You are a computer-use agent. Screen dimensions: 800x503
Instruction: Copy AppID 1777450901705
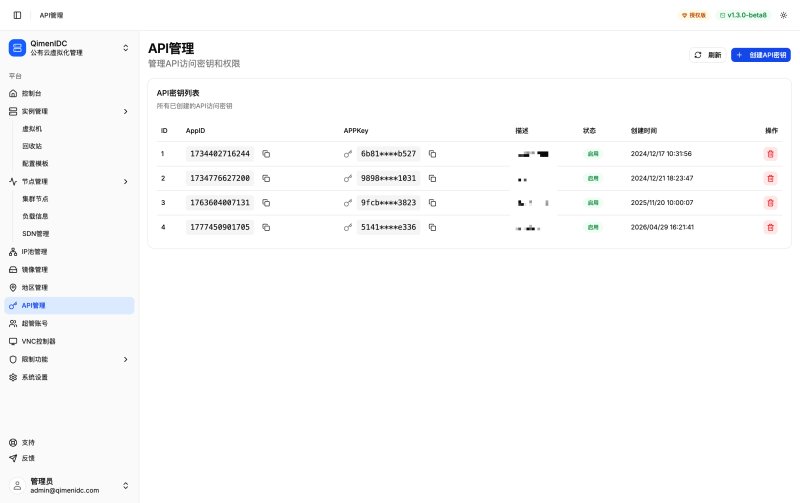click(x=266, y=227)
